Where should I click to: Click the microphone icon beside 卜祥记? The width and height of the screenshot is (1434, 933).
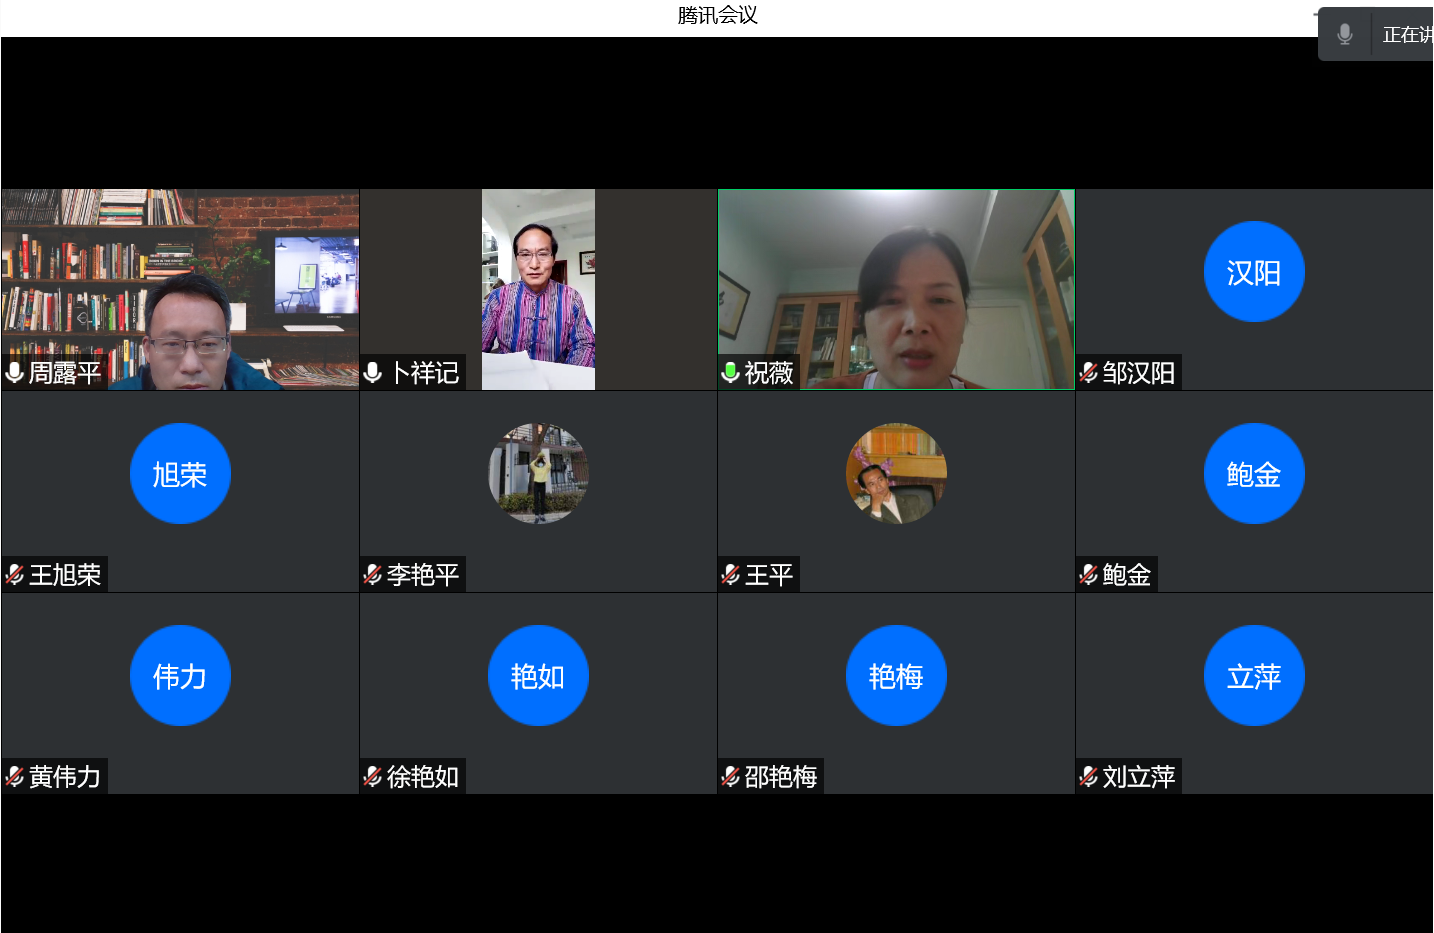(x=373, y=373)
